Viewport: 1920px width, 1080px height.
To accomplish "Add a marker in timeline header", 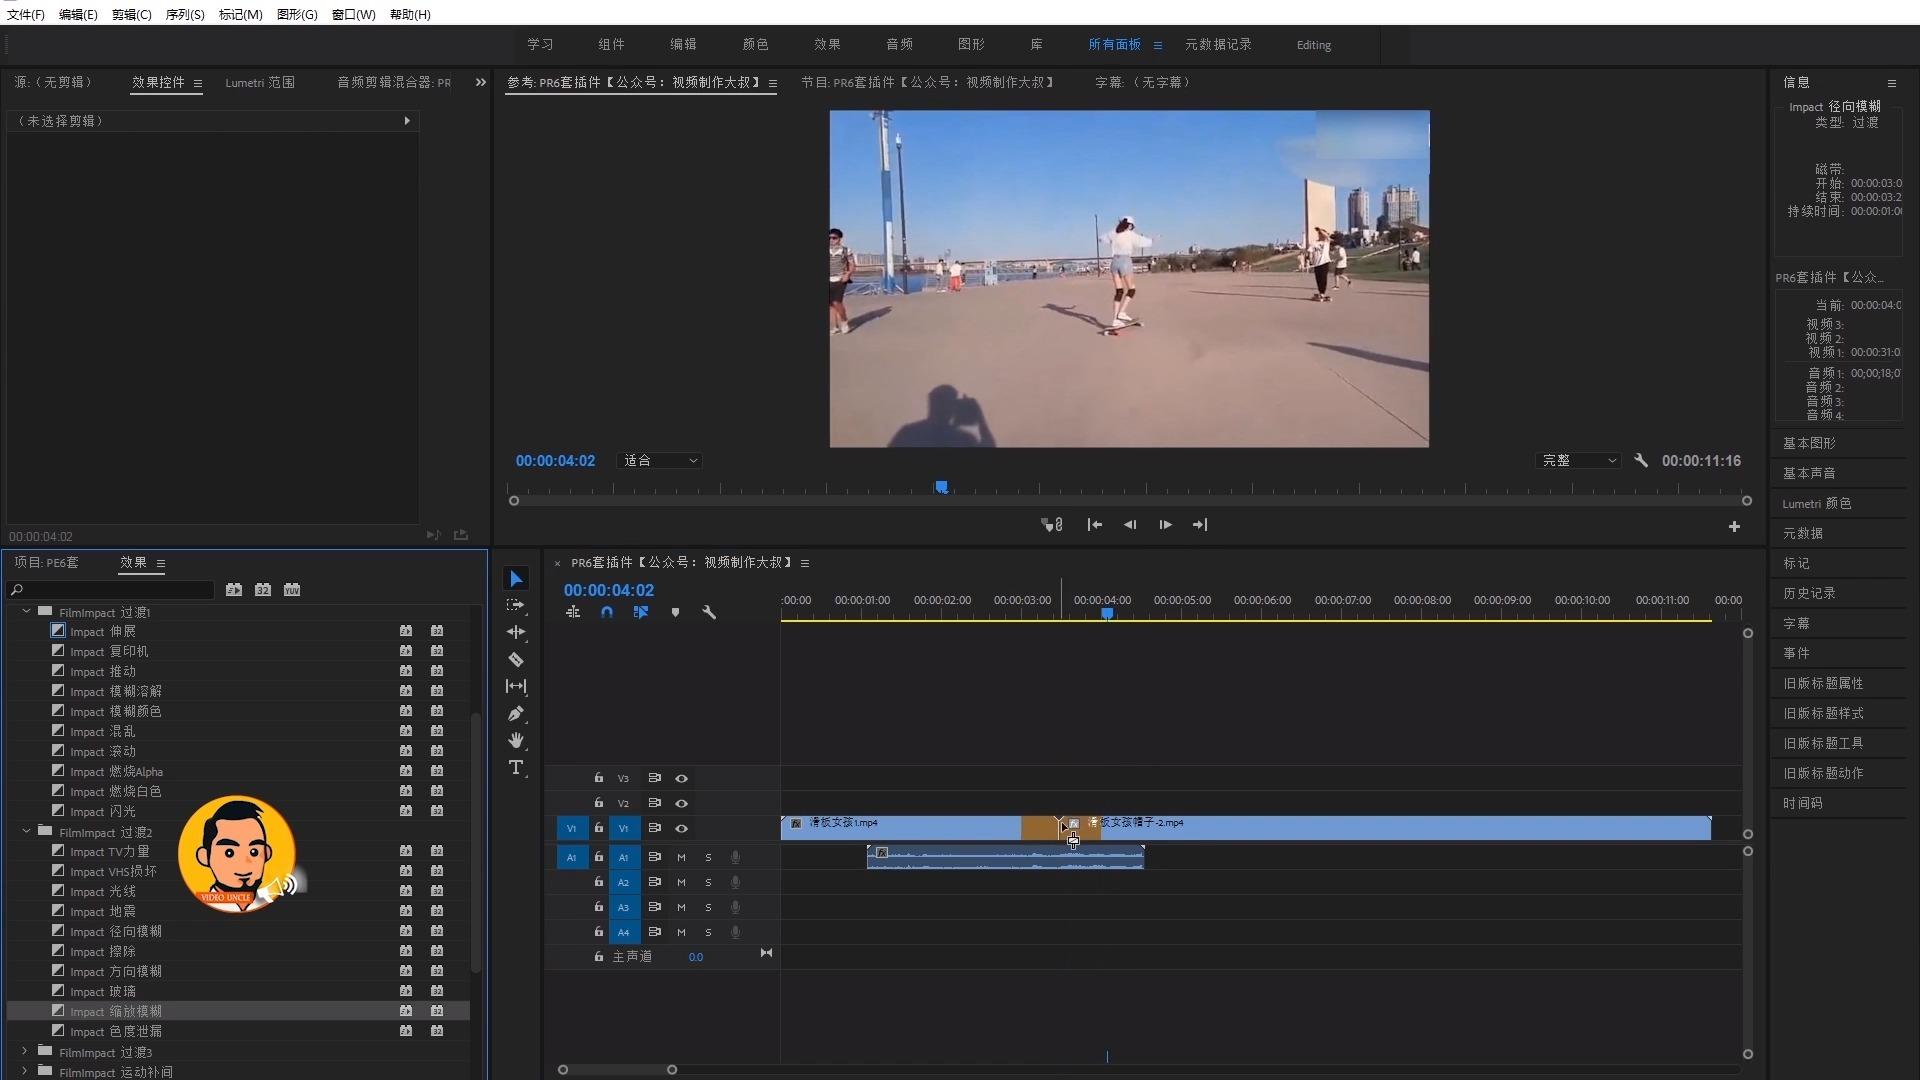I will pyautogui.click(x=675, y=612).
